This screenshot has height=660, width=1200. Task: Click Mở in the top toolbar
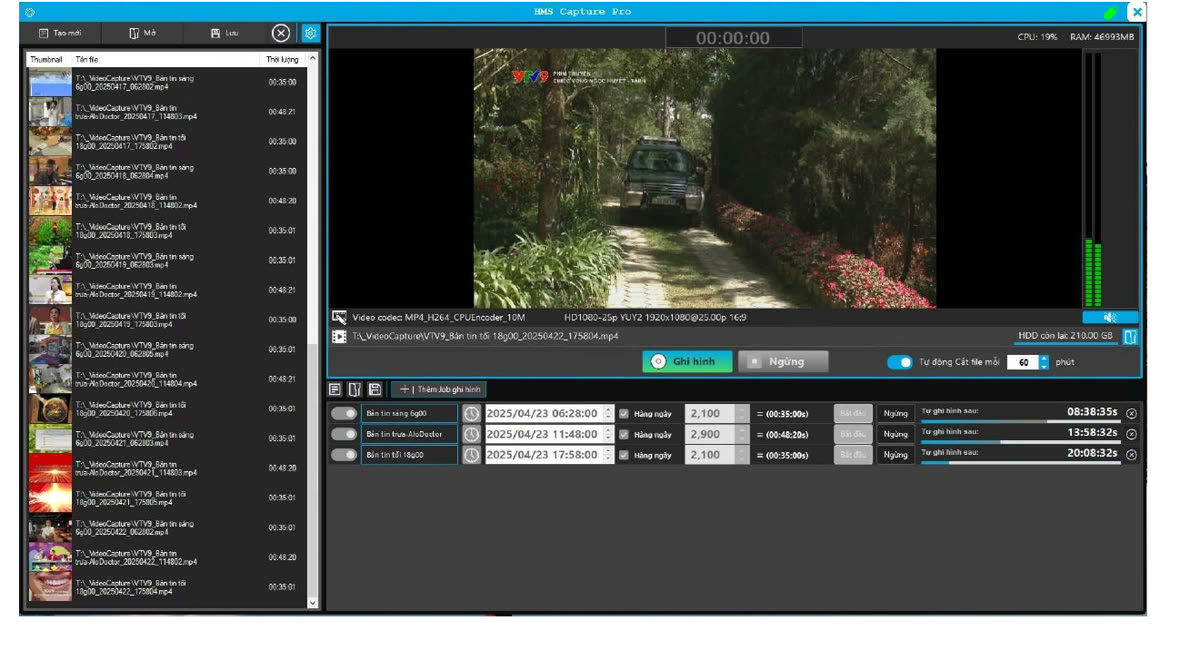tap(142, 33)
